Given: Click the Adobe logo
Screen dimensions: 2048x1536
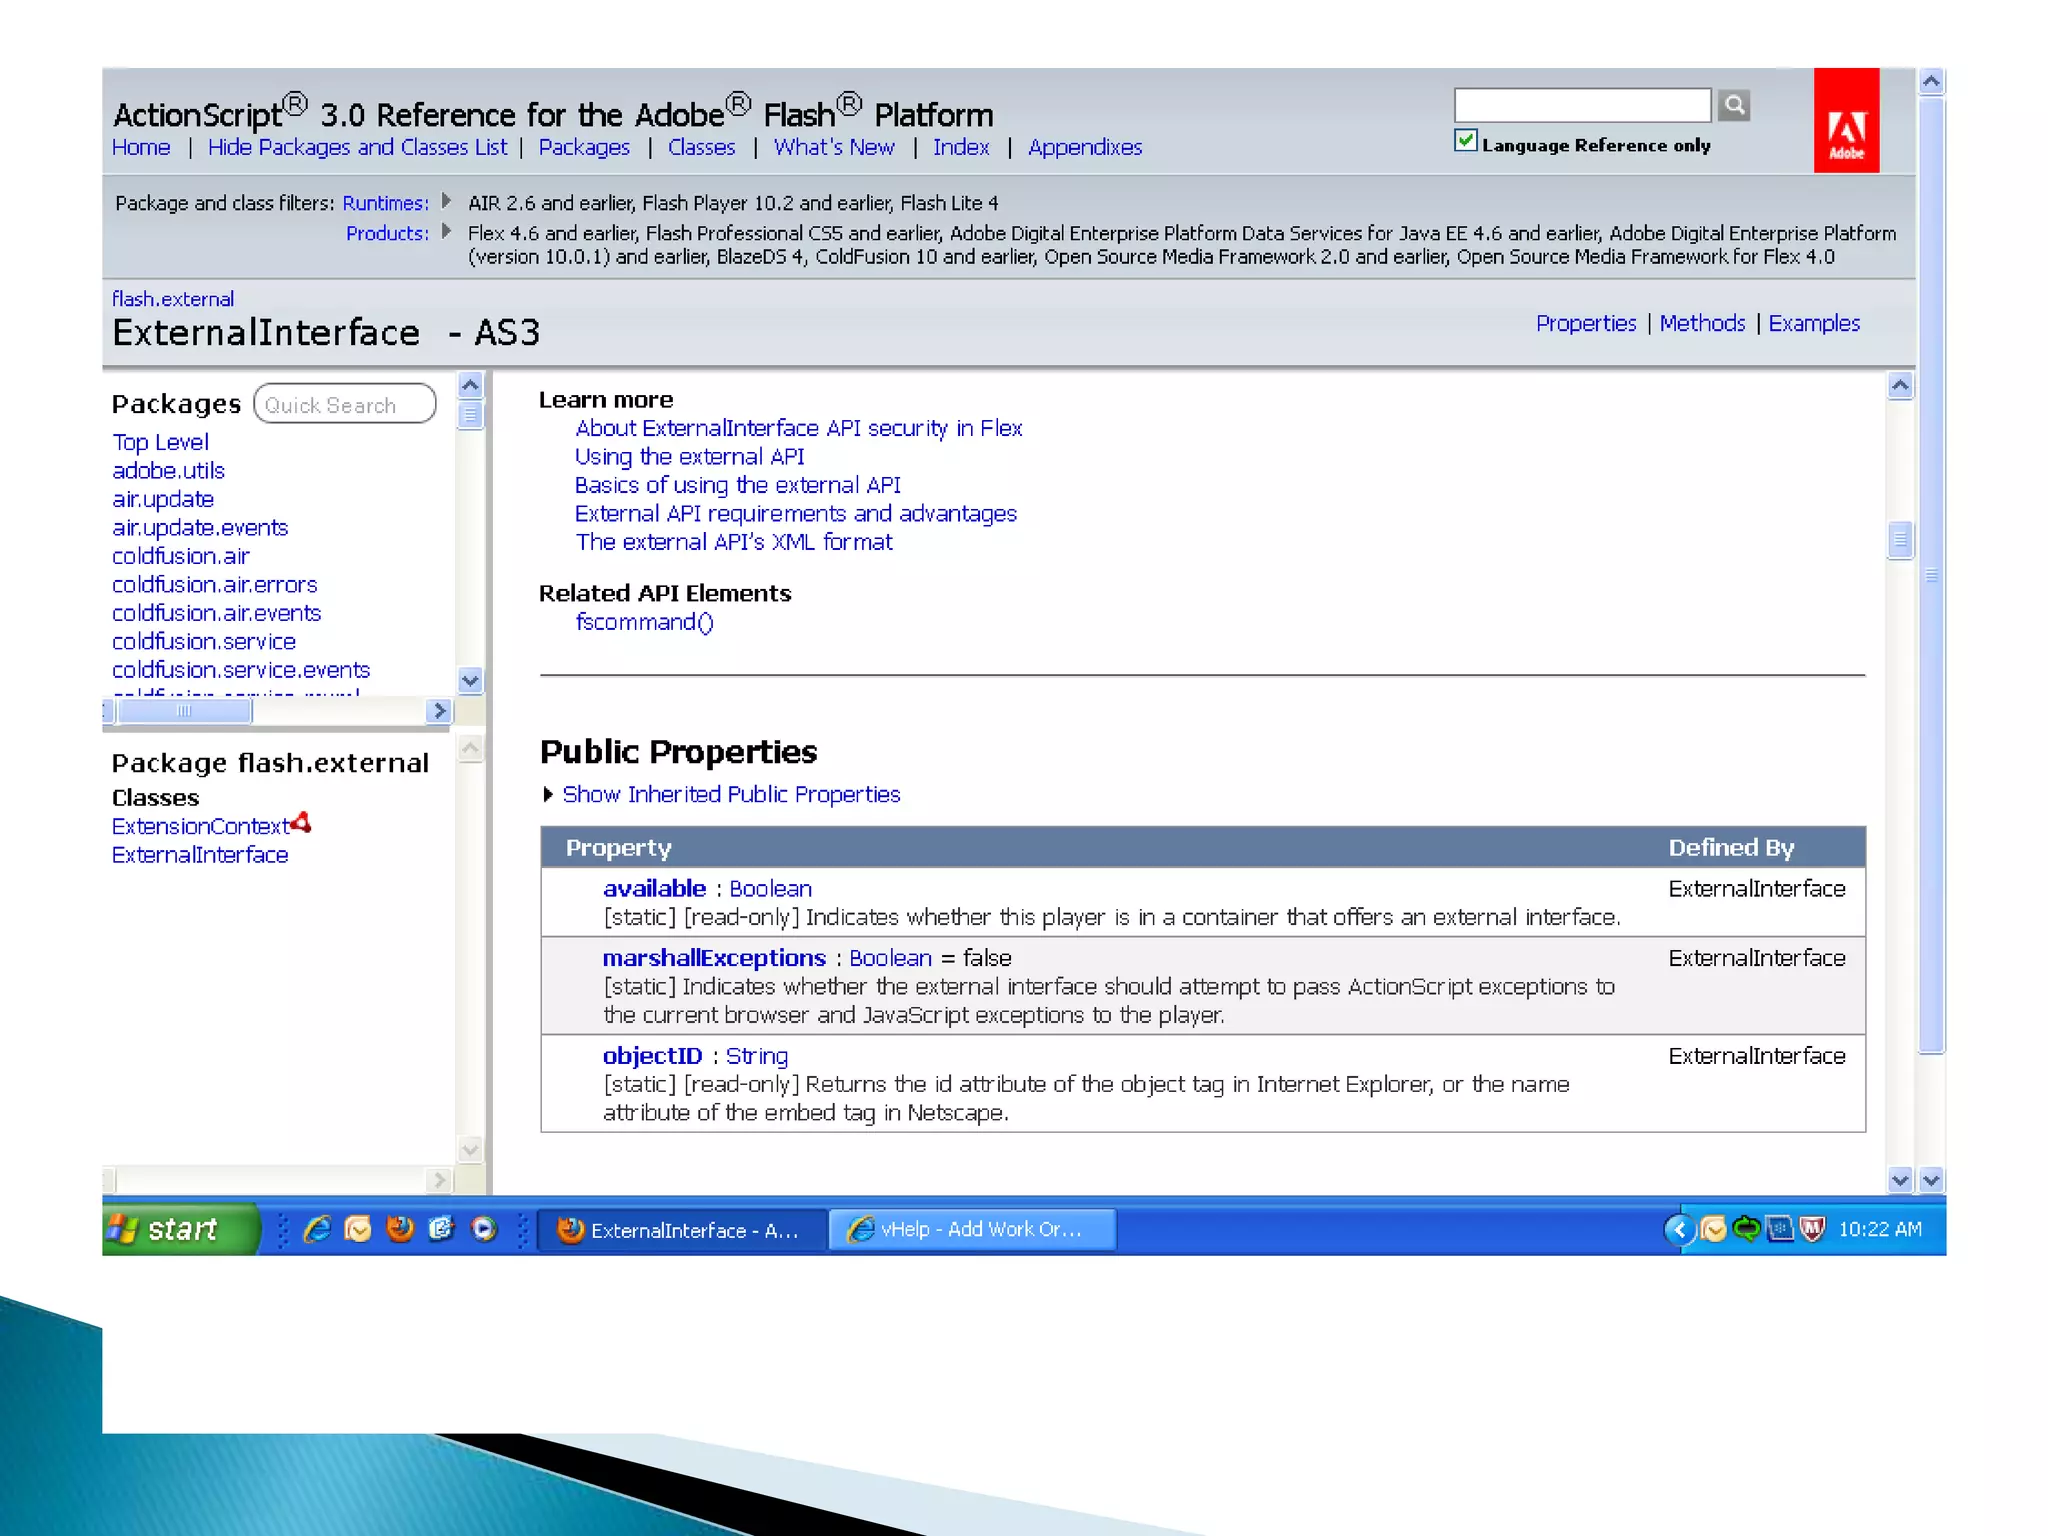Looking at the screenshot, I should [x=1846, y=121].
